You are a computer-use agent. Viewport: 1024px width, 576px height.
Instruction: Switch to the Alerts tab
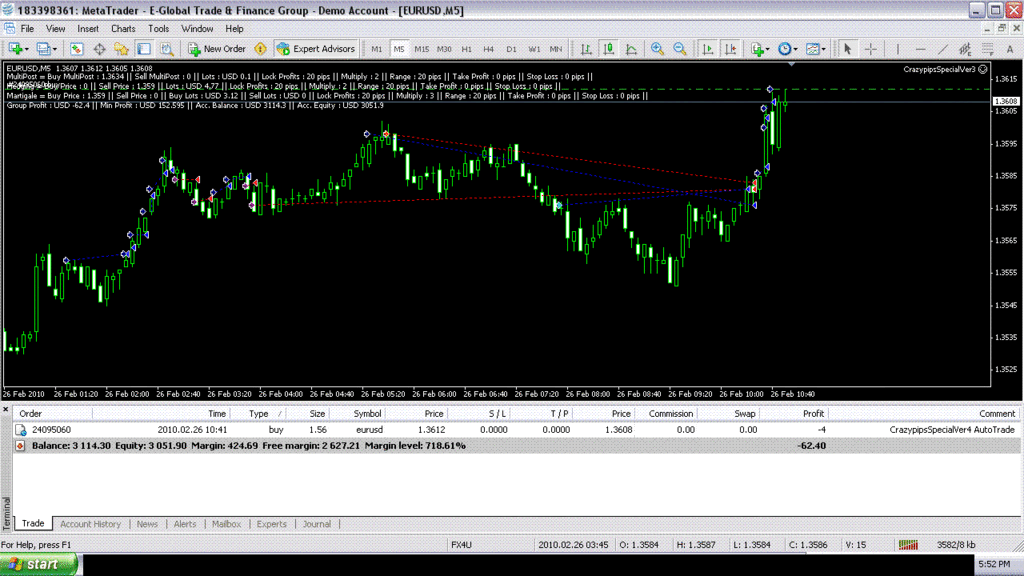coord(185,524)
